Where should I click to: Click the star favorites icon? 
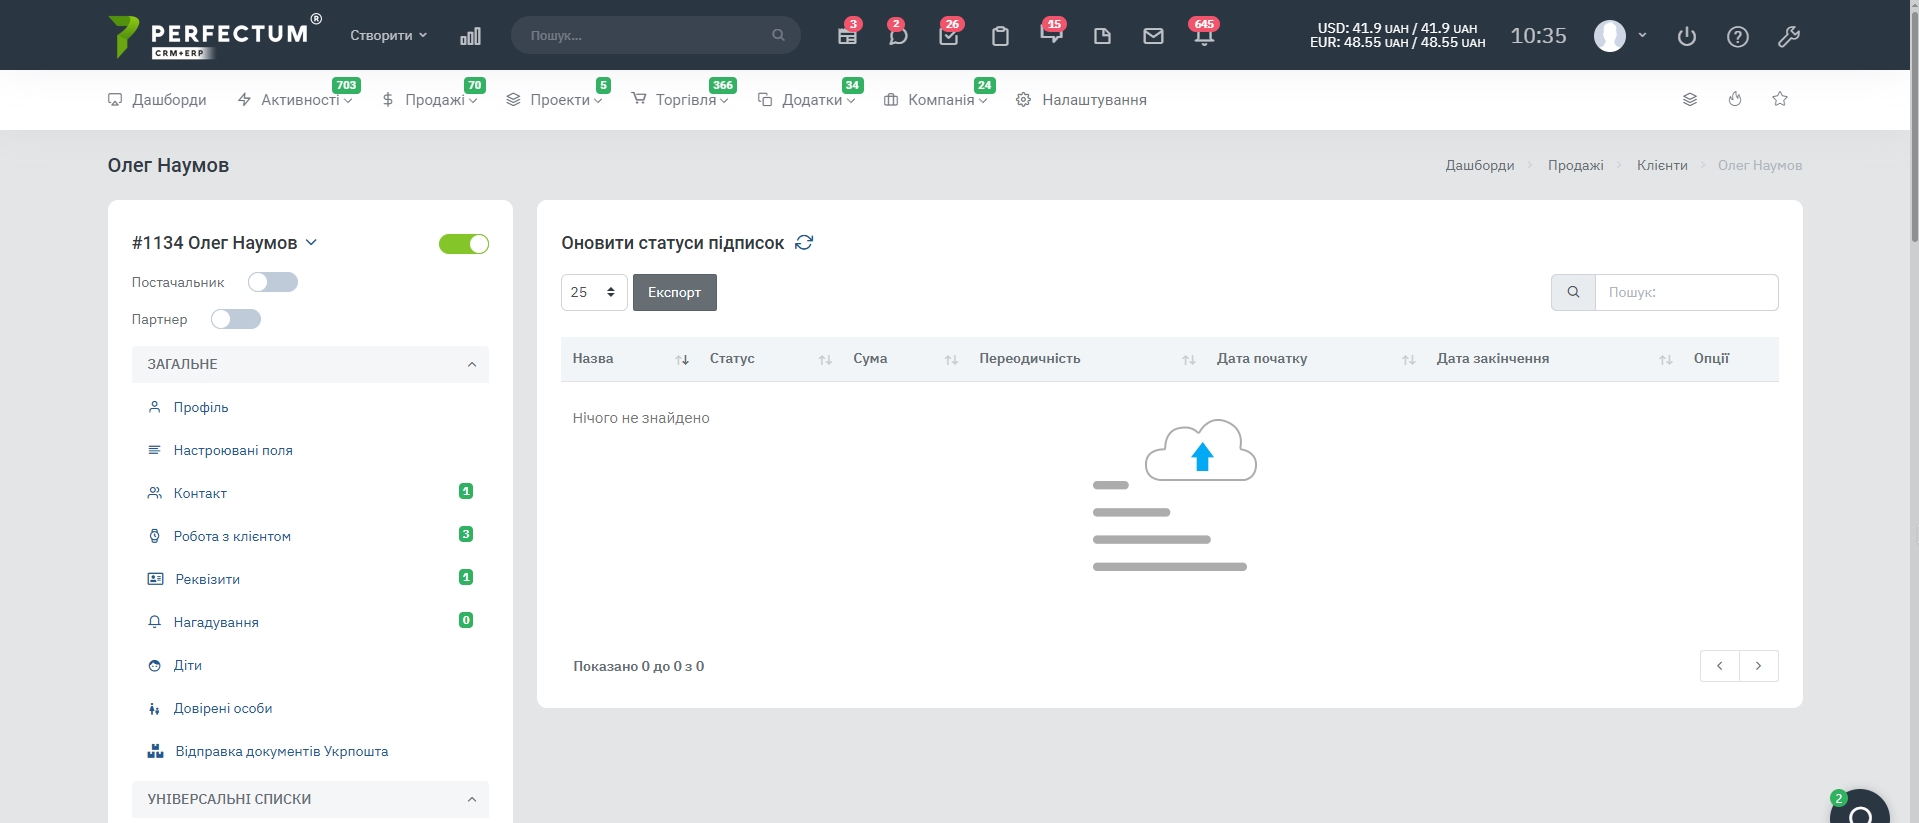pyautogui.click(x=1780, y=99)
